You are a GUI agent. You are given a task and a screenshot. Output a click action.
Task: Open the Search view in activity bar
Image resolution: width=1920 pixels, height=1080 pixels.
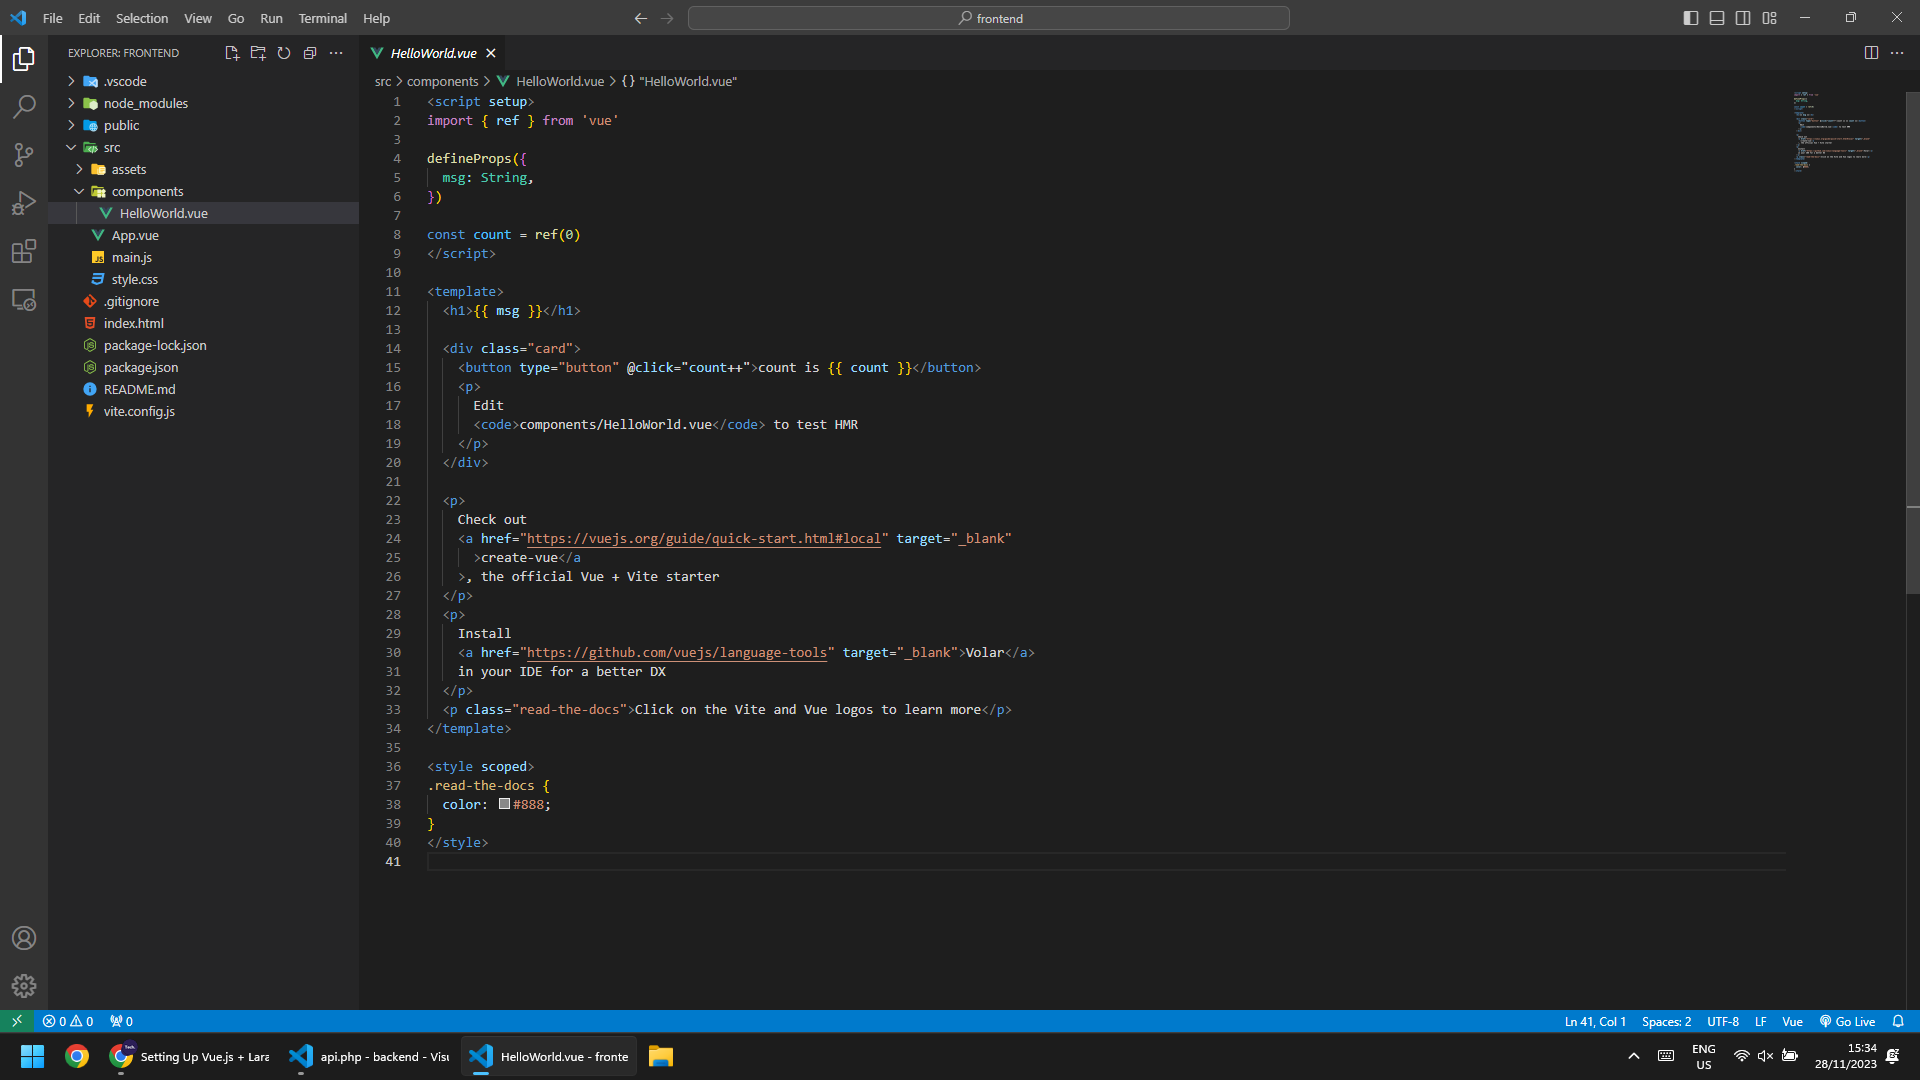pos(24,106)
